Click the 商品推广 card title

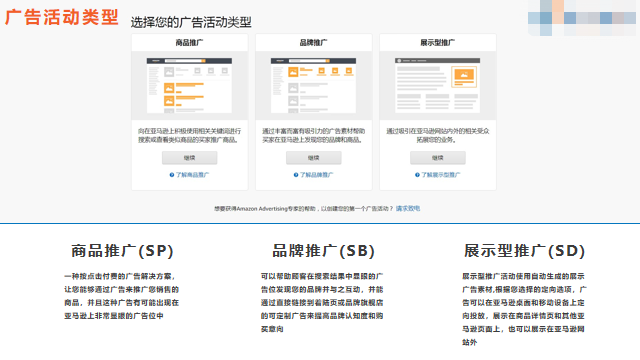tap(189, 42)
